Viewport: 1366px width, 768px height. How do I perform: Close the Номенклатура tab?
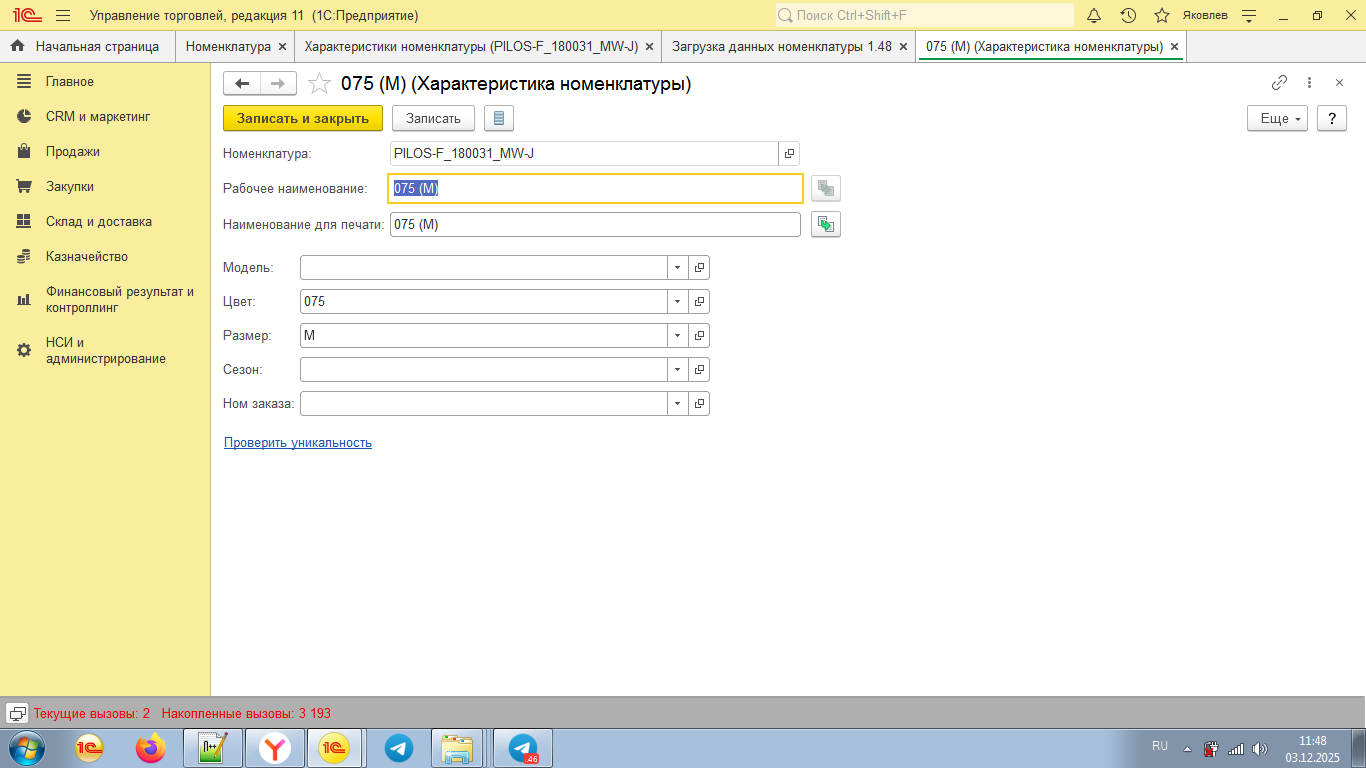coord(283,46)
